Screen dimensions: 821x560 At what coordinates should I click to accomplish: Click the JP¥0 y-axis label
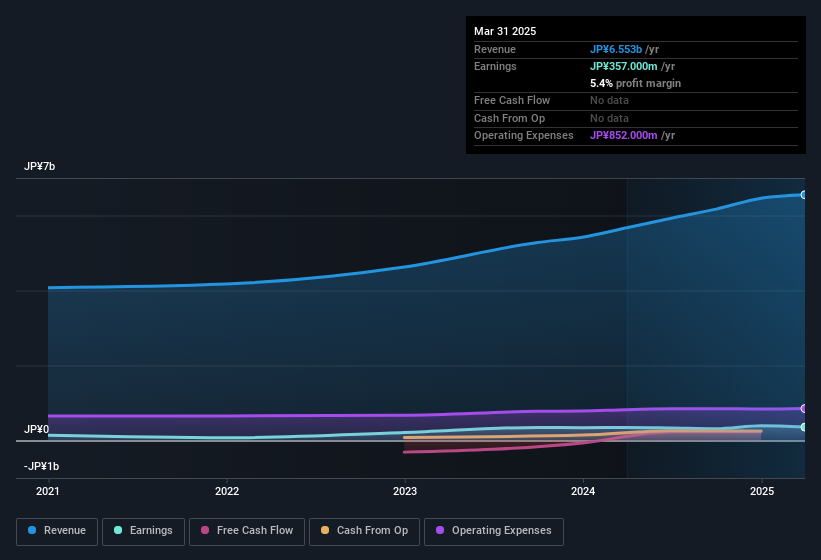click(37, 429)
